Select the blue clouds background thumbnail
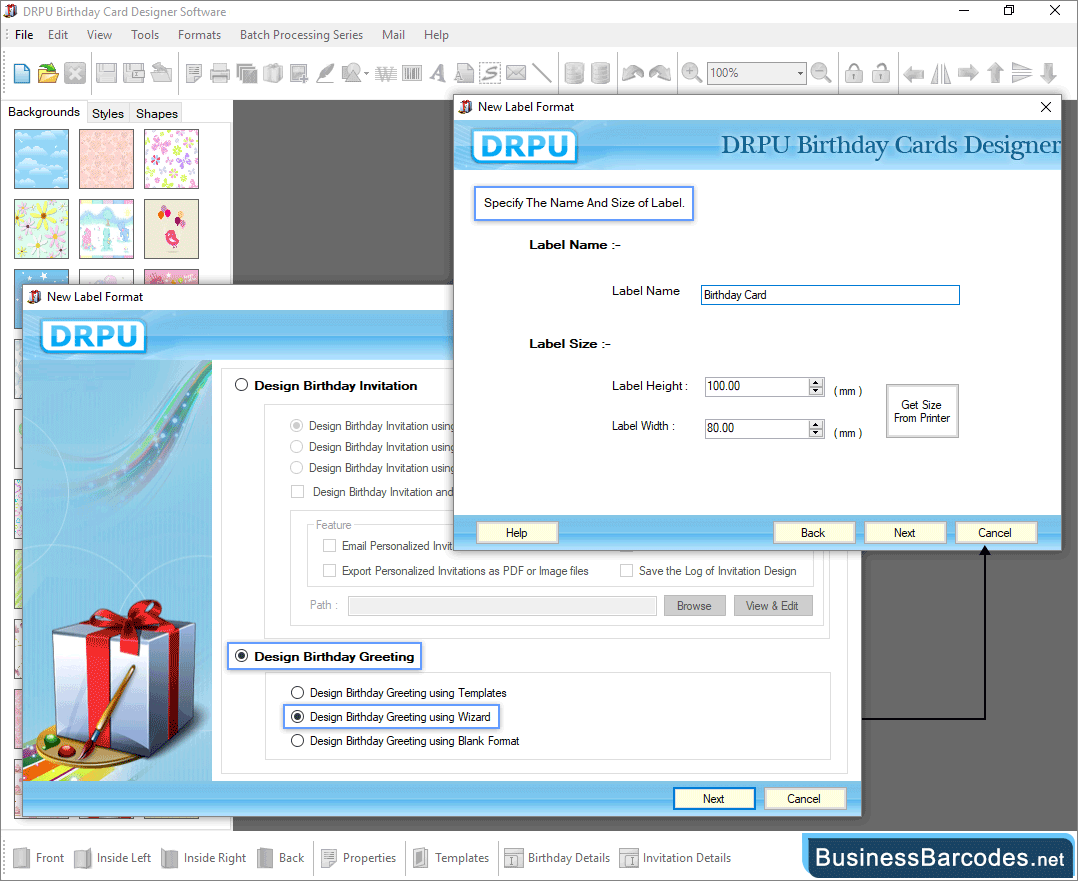The height and width of the screenshot is (881, 1078). (x=41, y=159)
